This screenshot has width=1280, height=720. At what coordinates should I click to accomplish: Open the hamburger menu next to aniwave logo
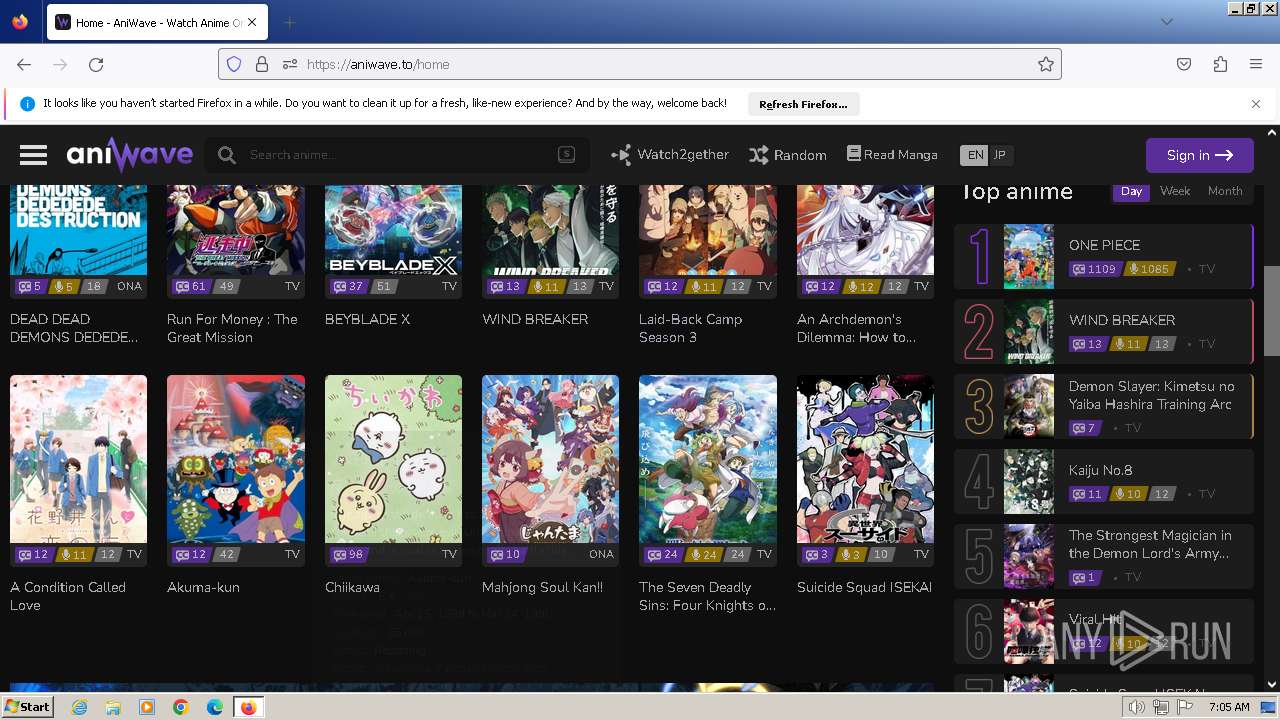click(x=33, y=155)
